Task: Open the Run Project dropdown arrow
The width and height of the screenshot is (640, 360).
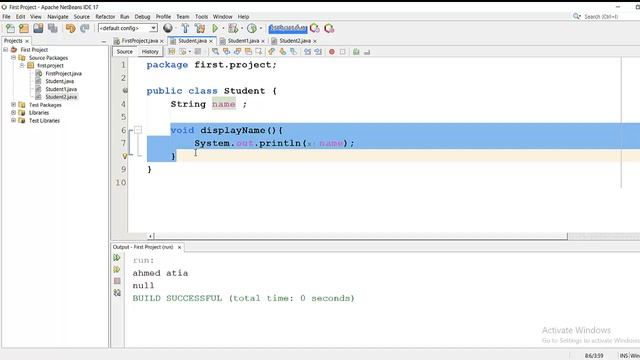Action: (x=223, y=28)
